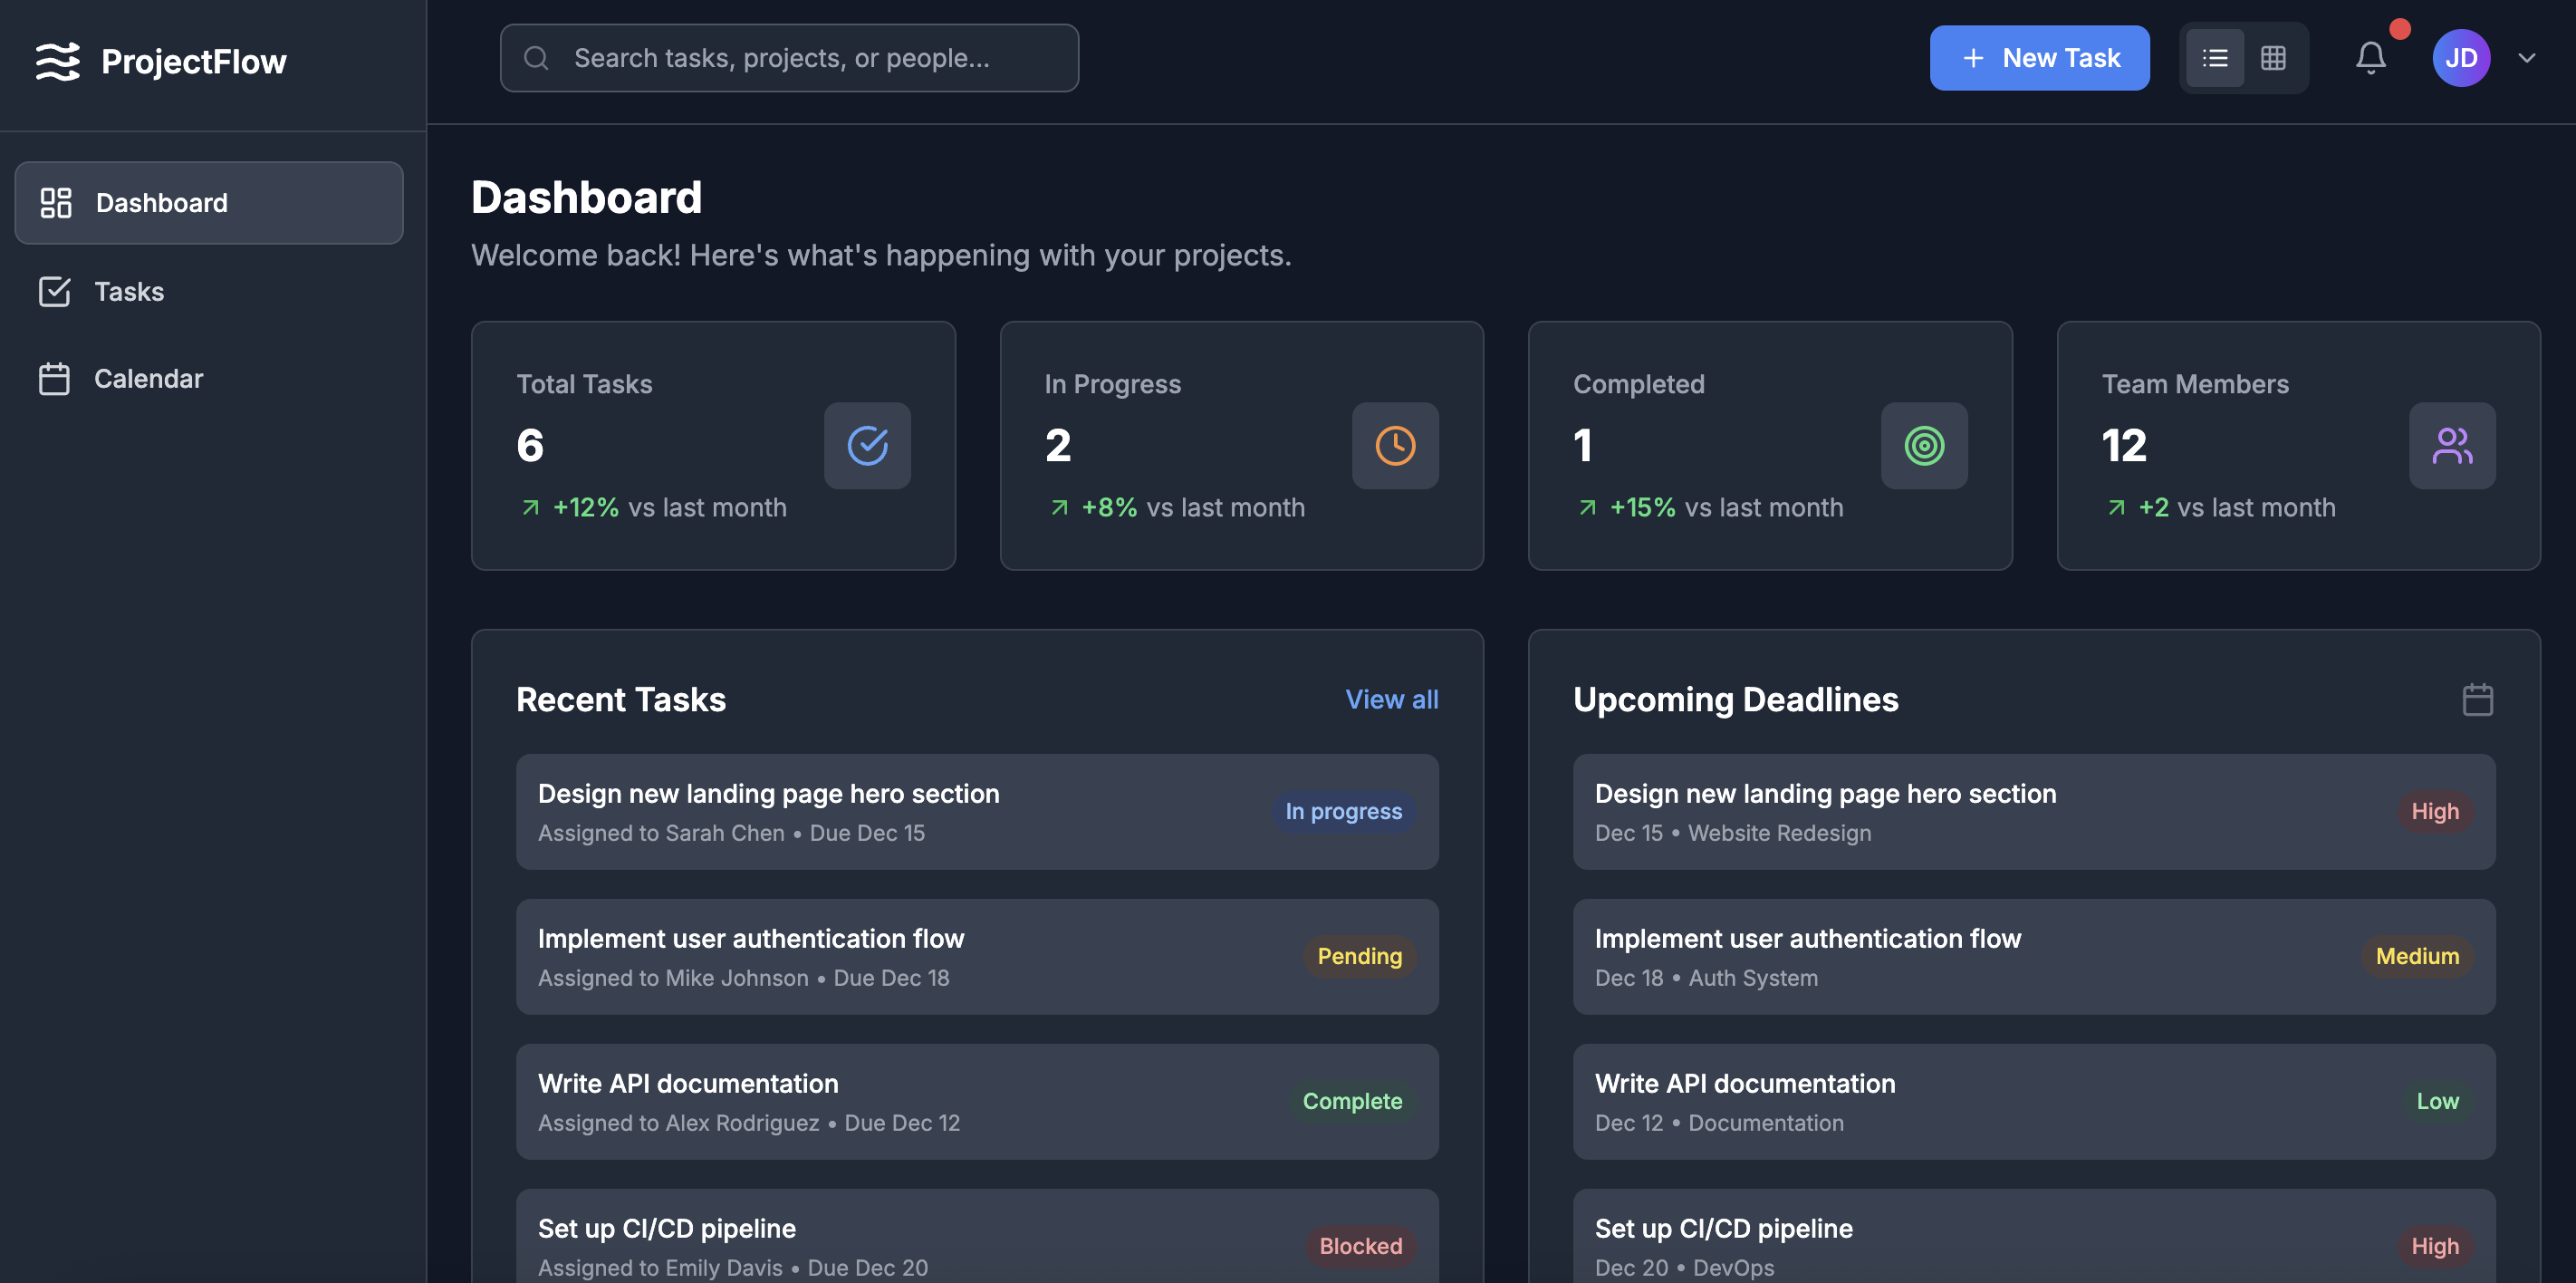The width and height of the screenshot is (2576, 1283).
Task: Select Dashboard in the sidebar
Action: point(209,203)
